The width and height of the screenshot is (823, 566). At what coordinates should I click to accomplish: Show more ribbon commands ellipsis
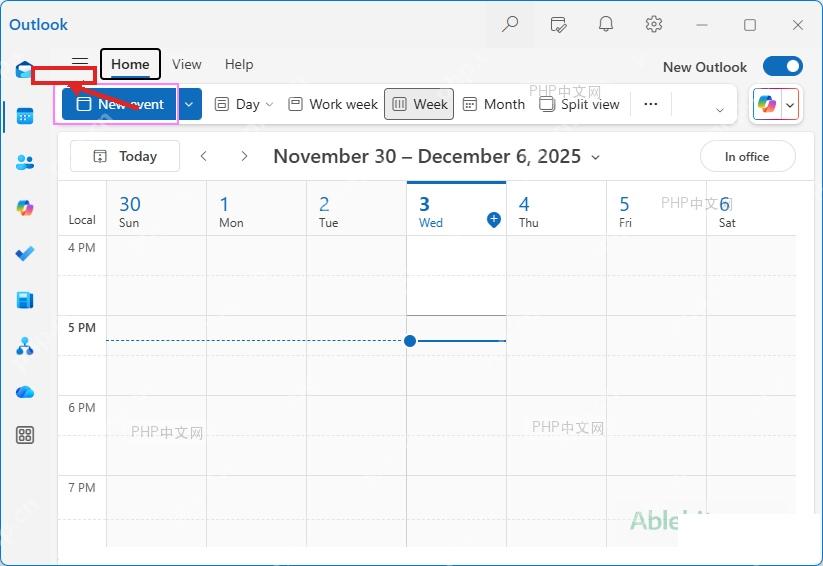tap(650, 104)
